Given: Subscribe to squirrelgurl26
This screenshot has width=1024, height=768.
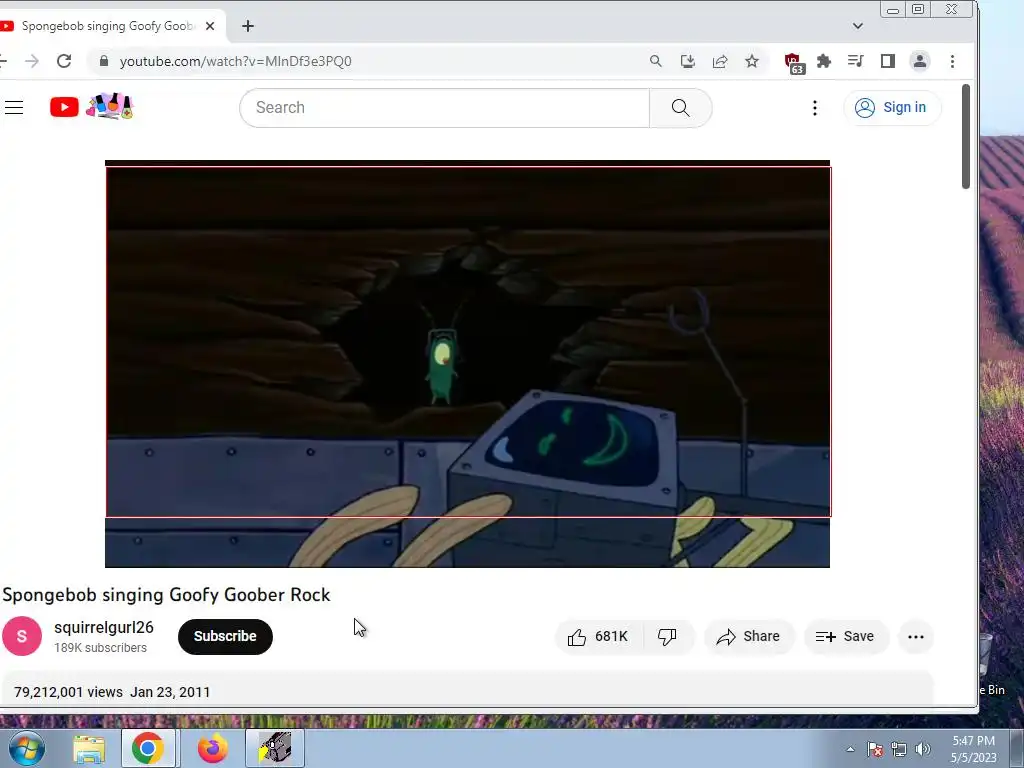Looking at the screenshot, I should coord(225,637).
